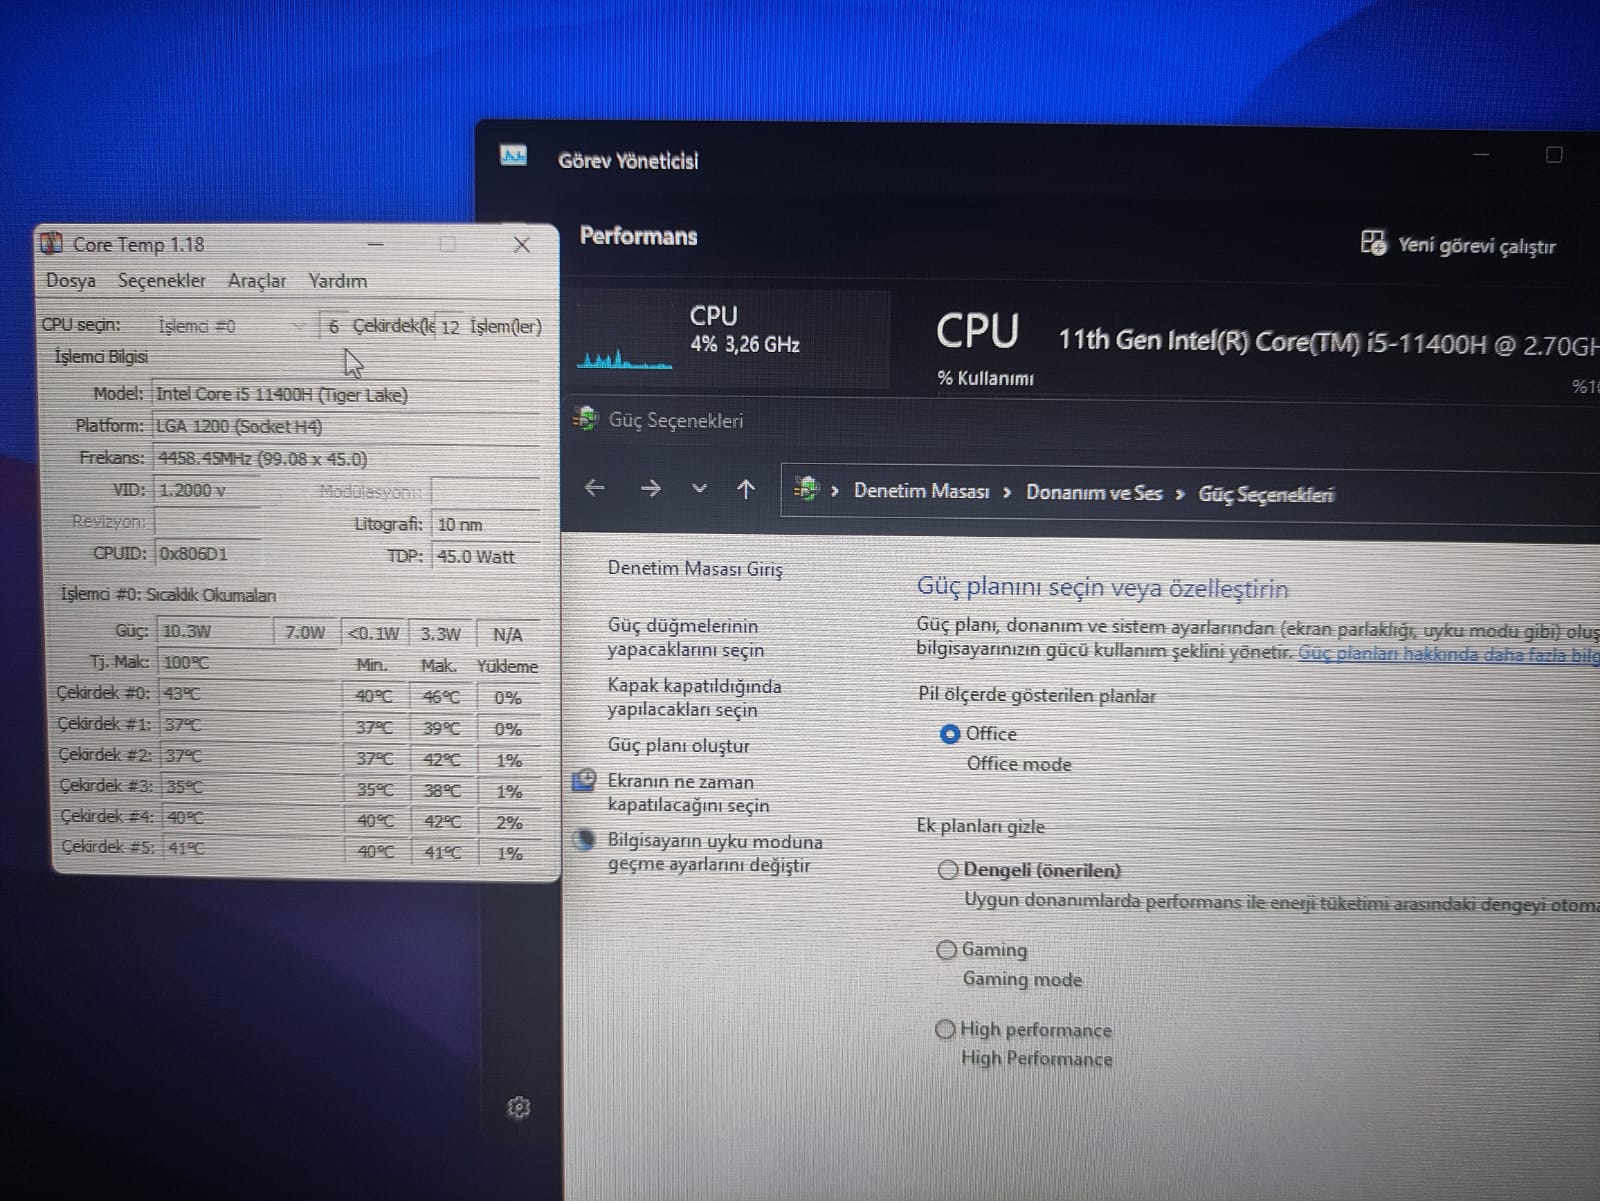Click the Çekirdek #3 temperature '35°C'
Screen dimensions: 1600x1201
click(248, 786)
